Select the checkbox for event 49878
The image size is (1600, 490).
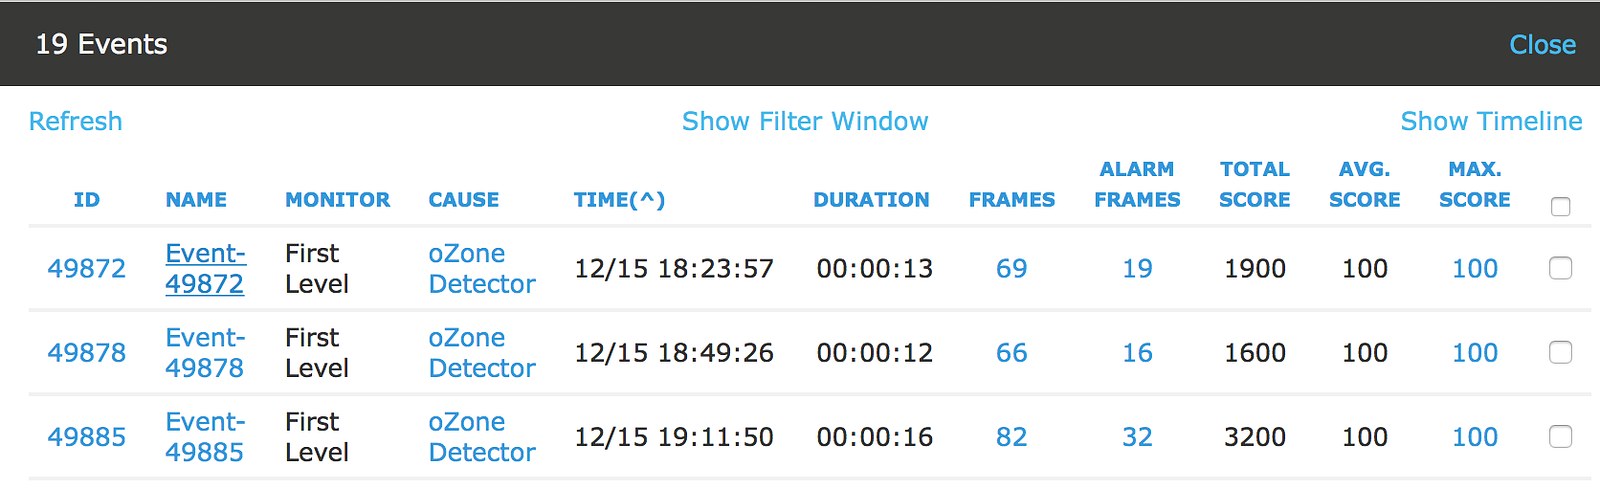1560,352
